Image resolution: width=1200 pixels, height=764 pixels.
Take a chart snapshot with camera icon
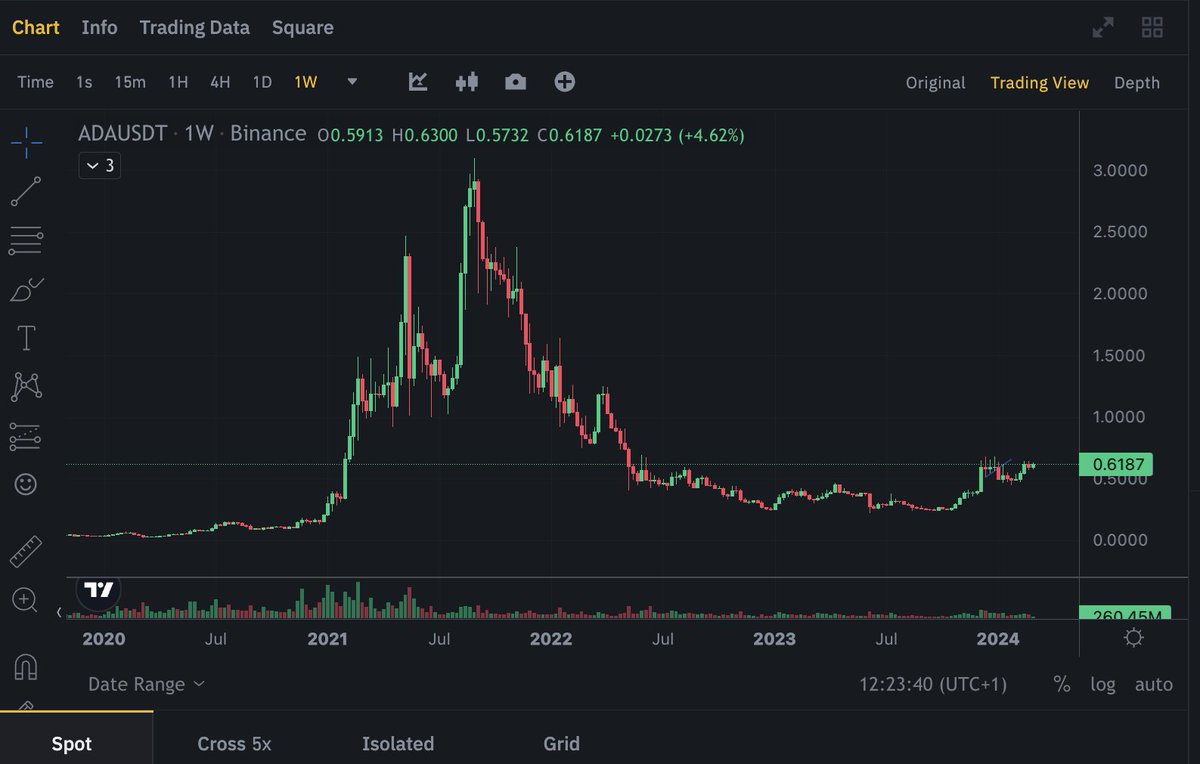tap(515, 82)
